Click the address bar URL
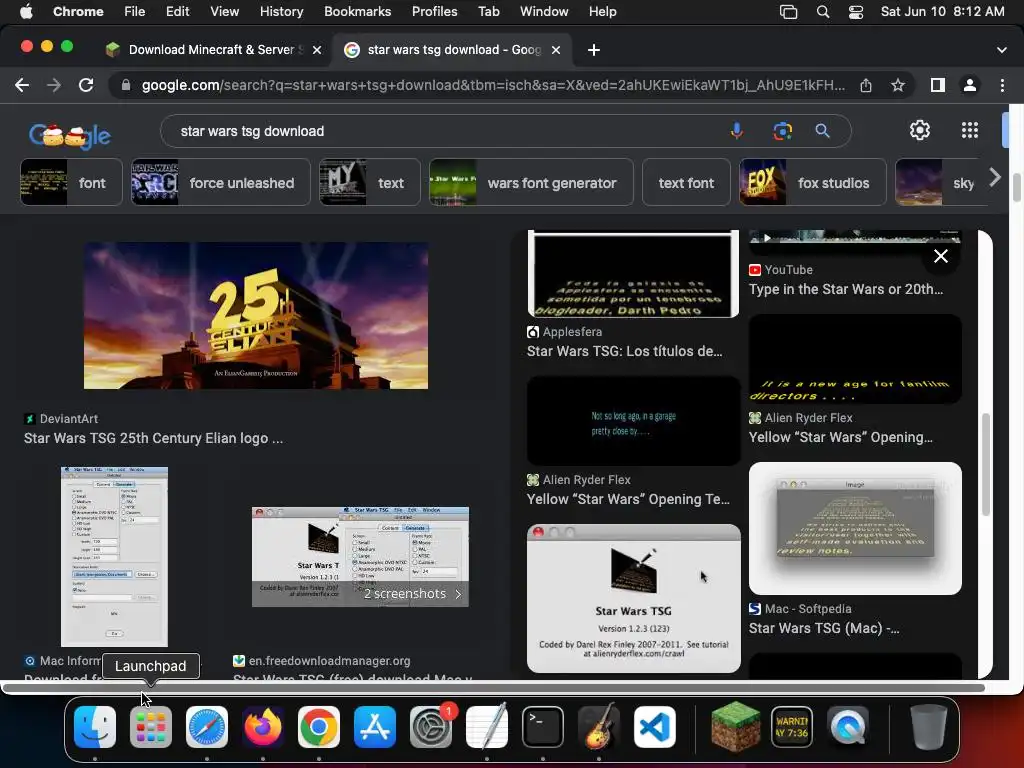This screenshot has height=768, width=1024. point(493,85)
